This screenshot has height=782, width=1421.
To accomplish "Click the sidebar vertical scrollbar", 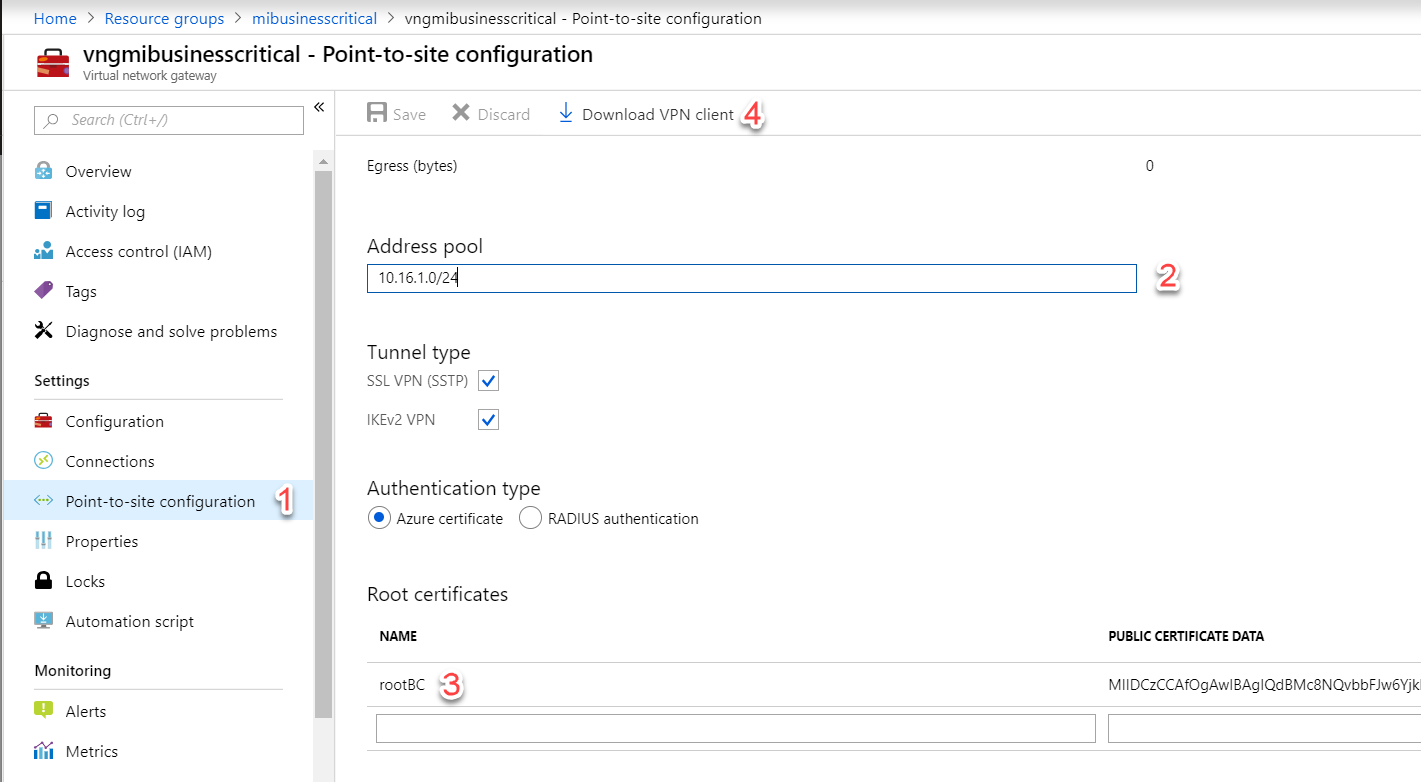I will (323, 440).
